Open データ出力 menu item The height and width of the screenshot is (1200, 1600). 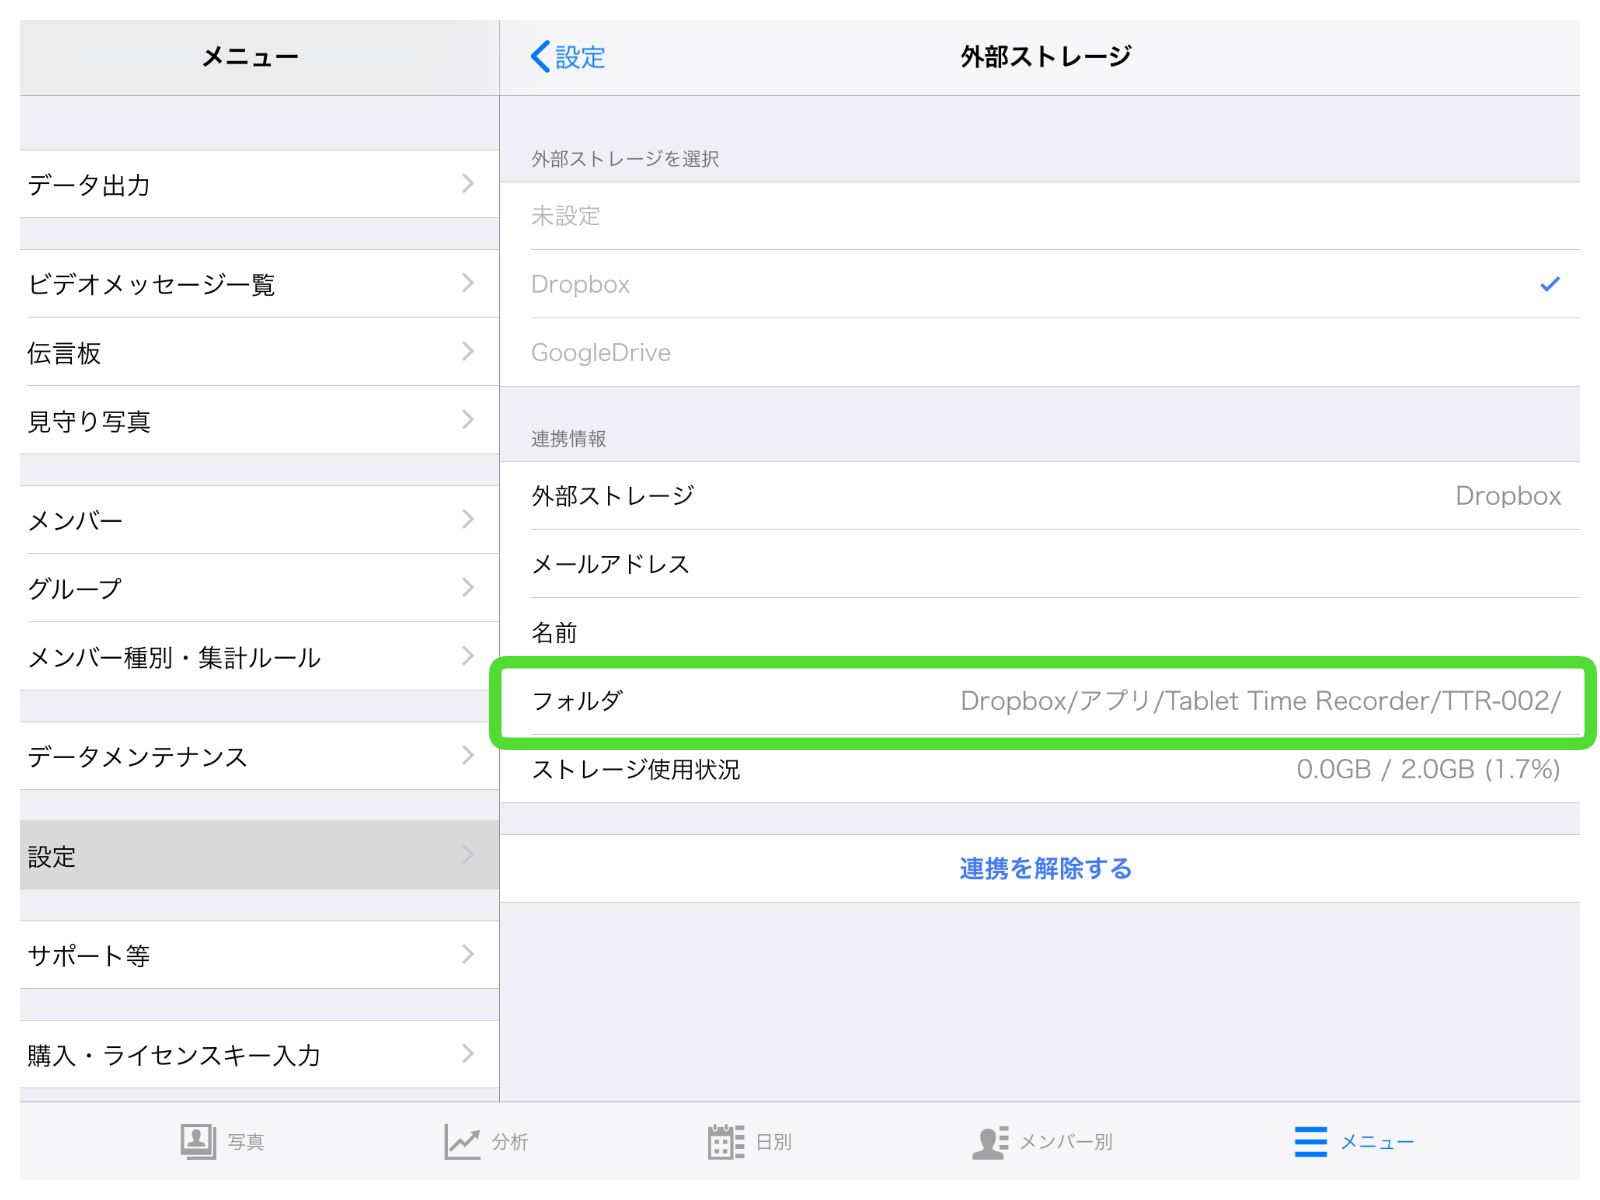(259, 184)
